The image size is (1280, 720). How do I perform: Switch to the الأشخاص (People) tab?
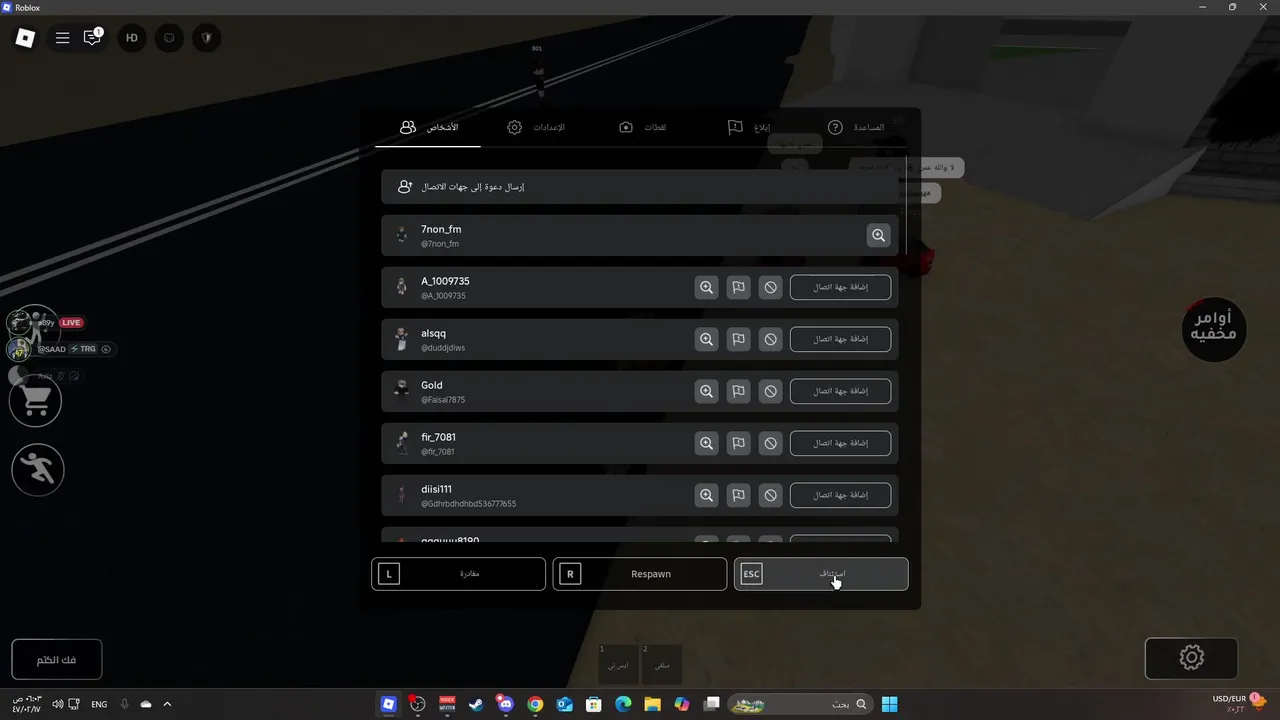pos(428,128)
